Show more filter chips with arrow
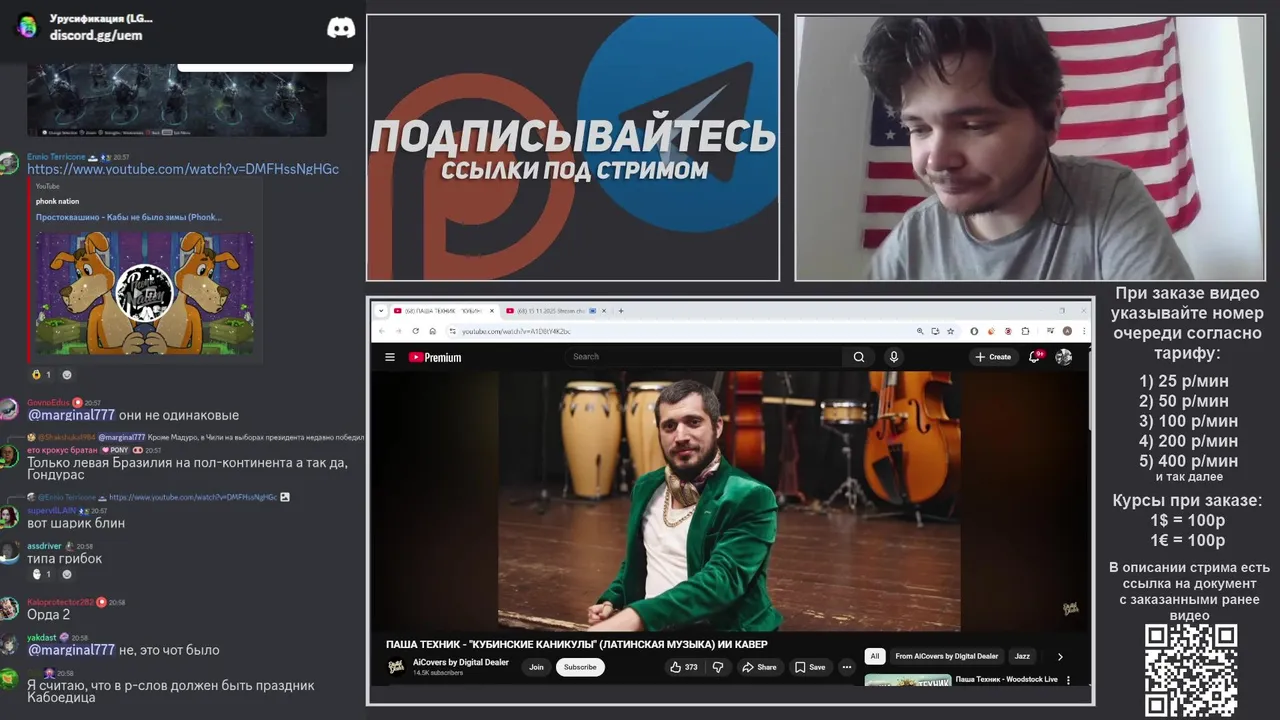 [1060, 656]
